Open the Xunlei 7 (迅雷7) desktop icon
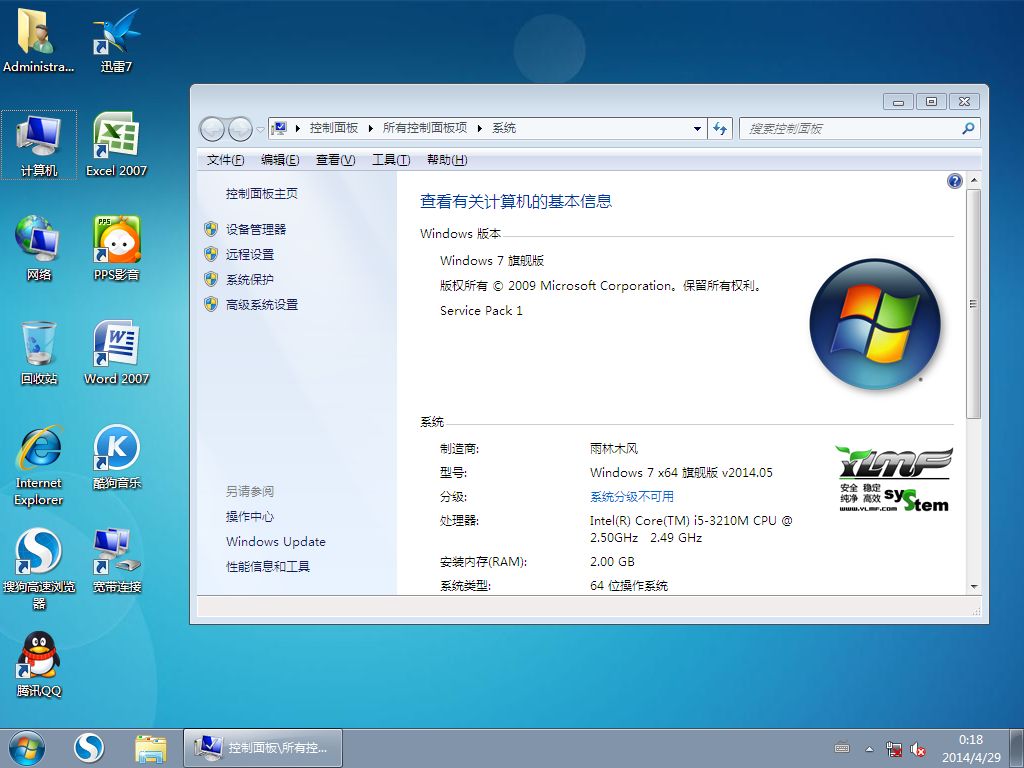 (116, 36)
